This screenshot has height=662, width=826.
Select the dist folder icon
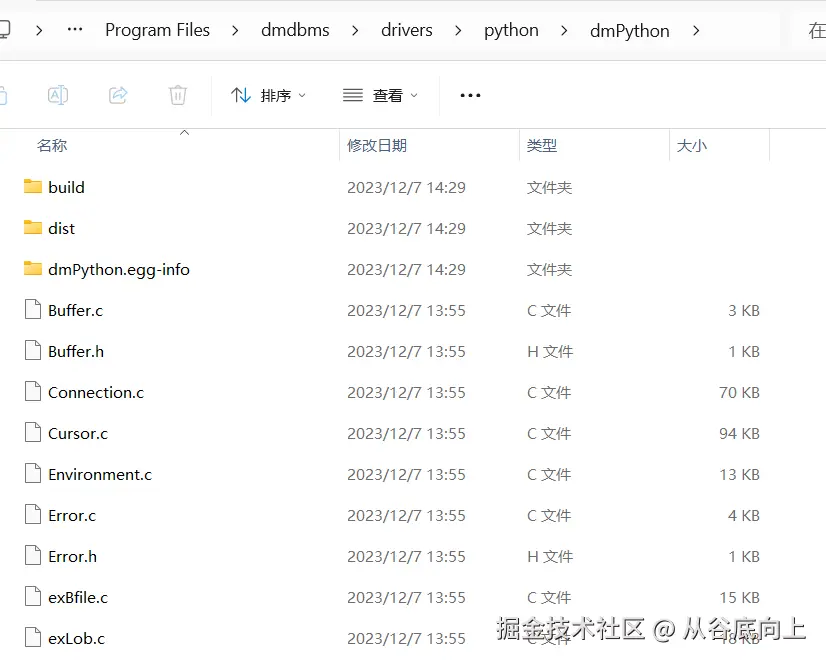(x=33, y=228)
